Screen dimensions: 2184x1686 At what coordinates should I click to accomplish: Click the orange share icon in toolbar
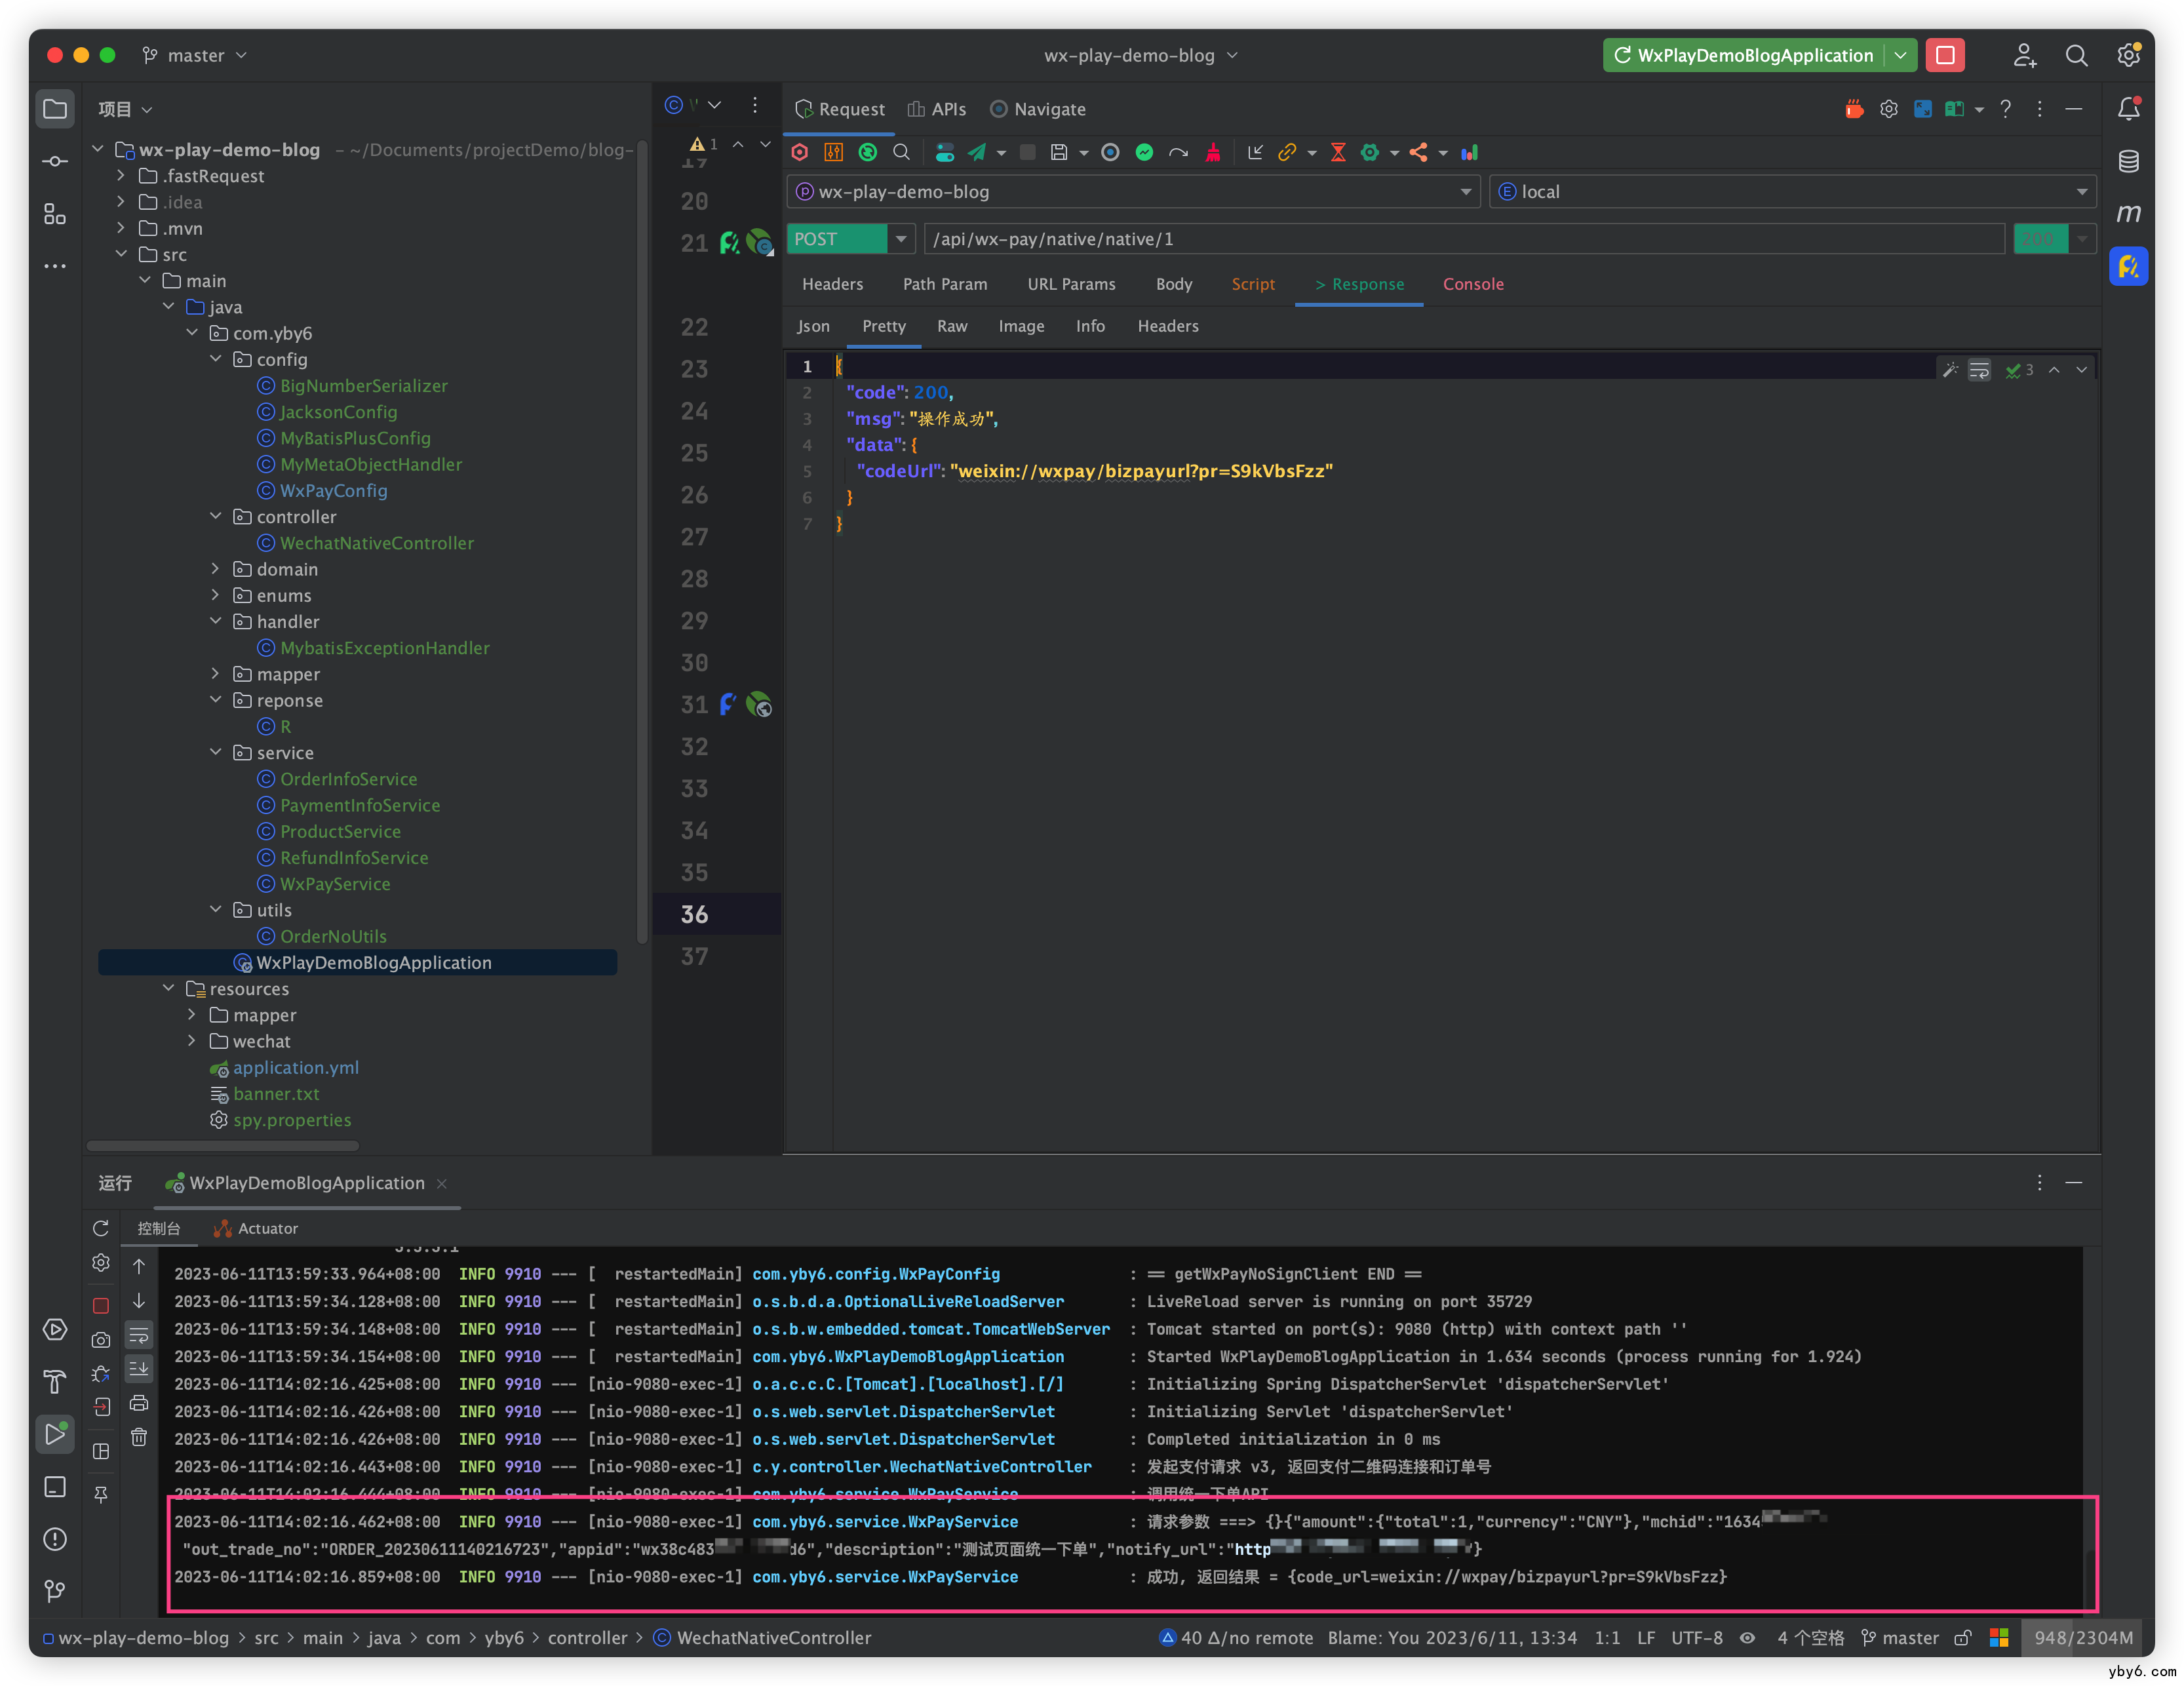coord(1418,152)
